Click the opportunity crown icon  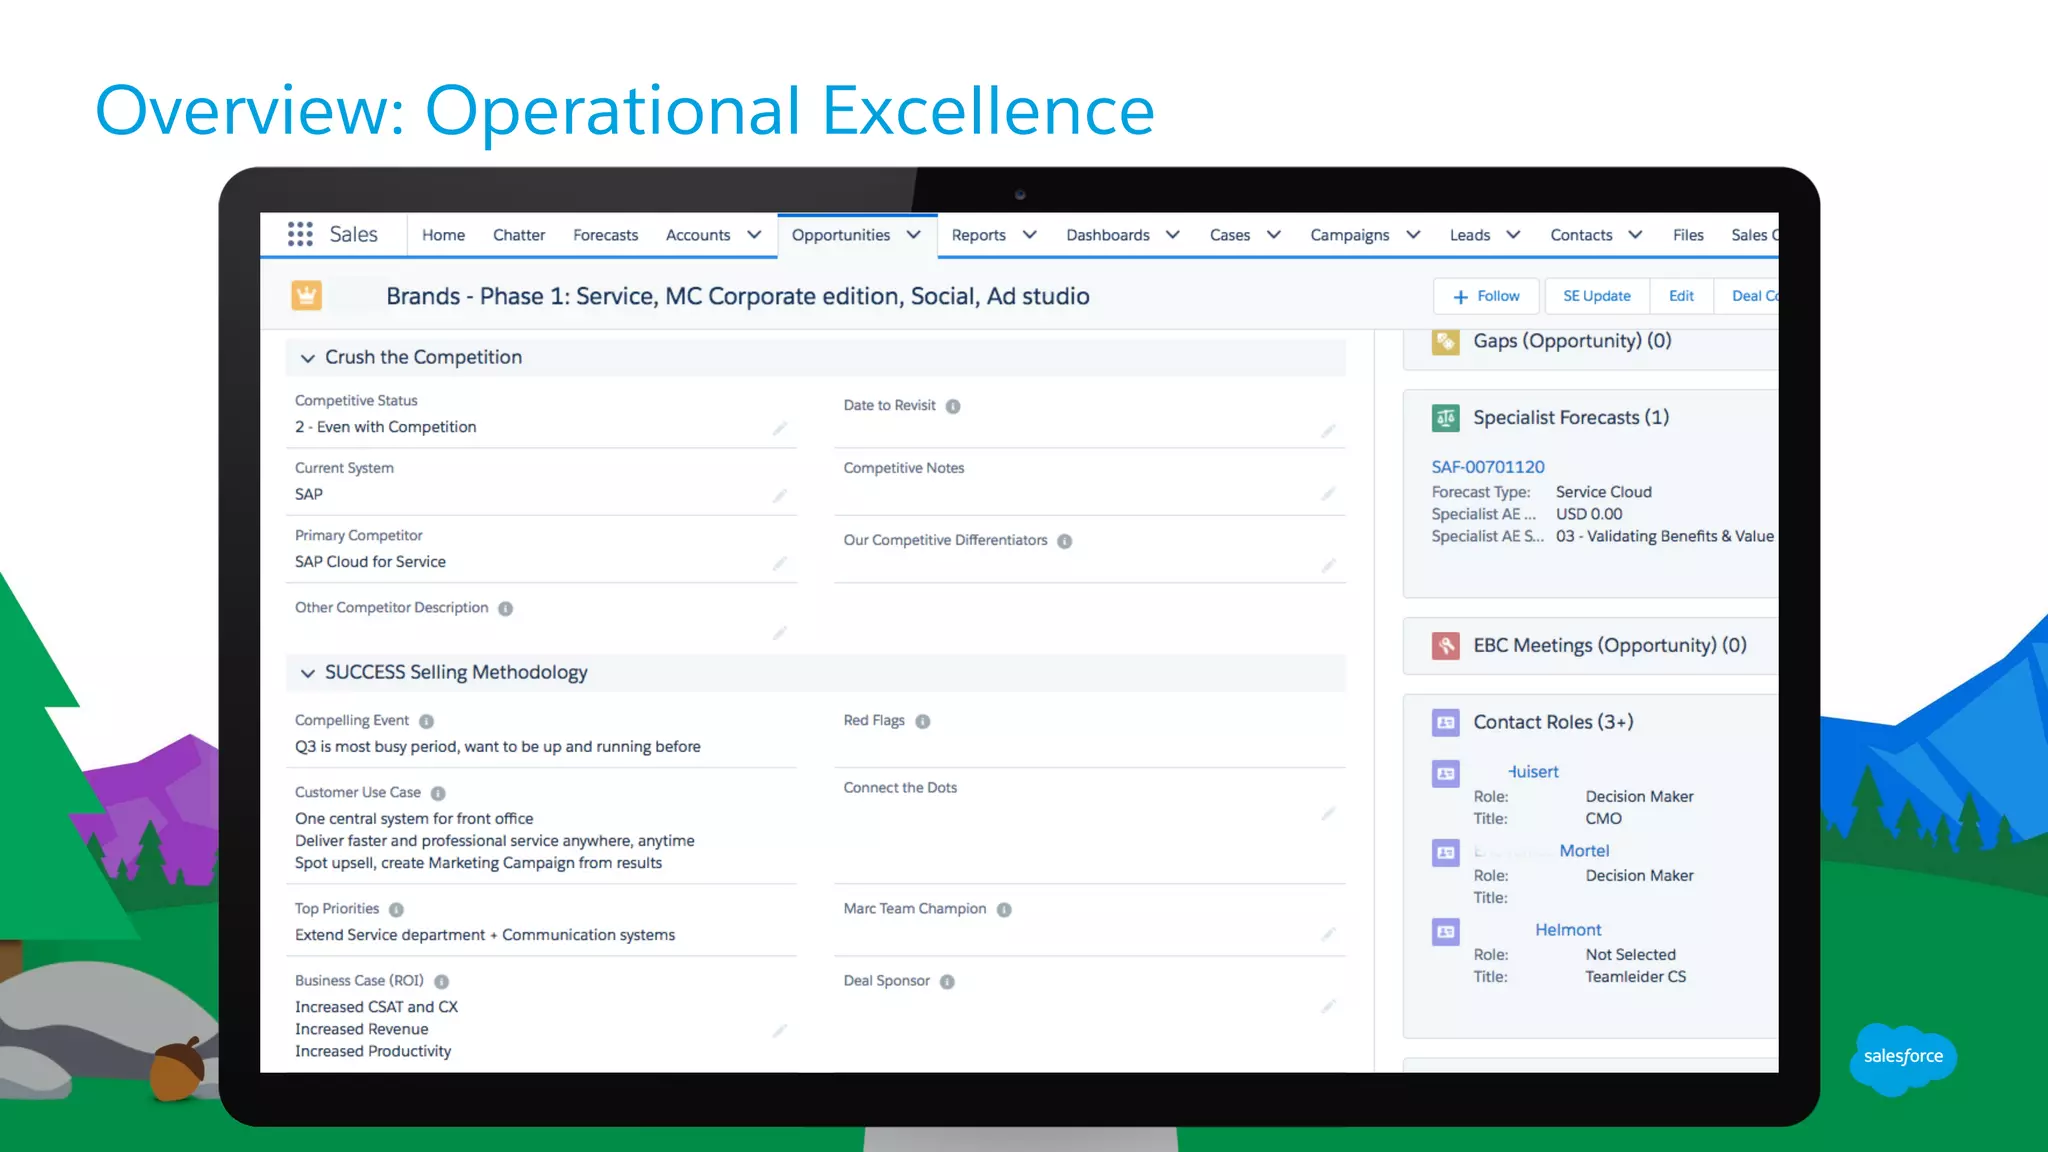(307, 296)
